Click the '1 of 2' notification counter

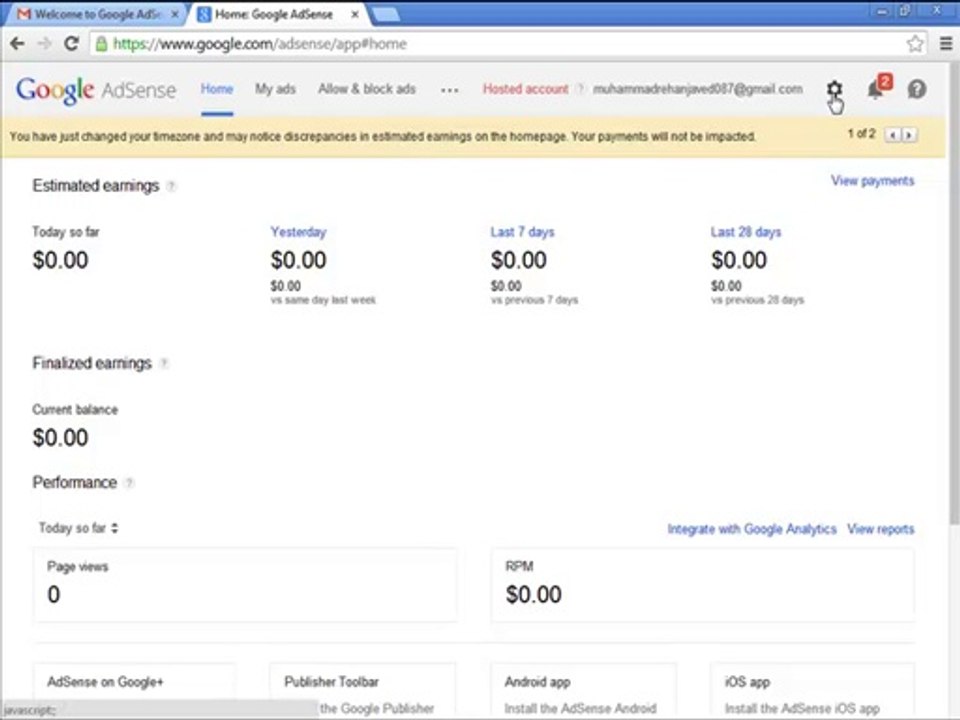(861, 134)
